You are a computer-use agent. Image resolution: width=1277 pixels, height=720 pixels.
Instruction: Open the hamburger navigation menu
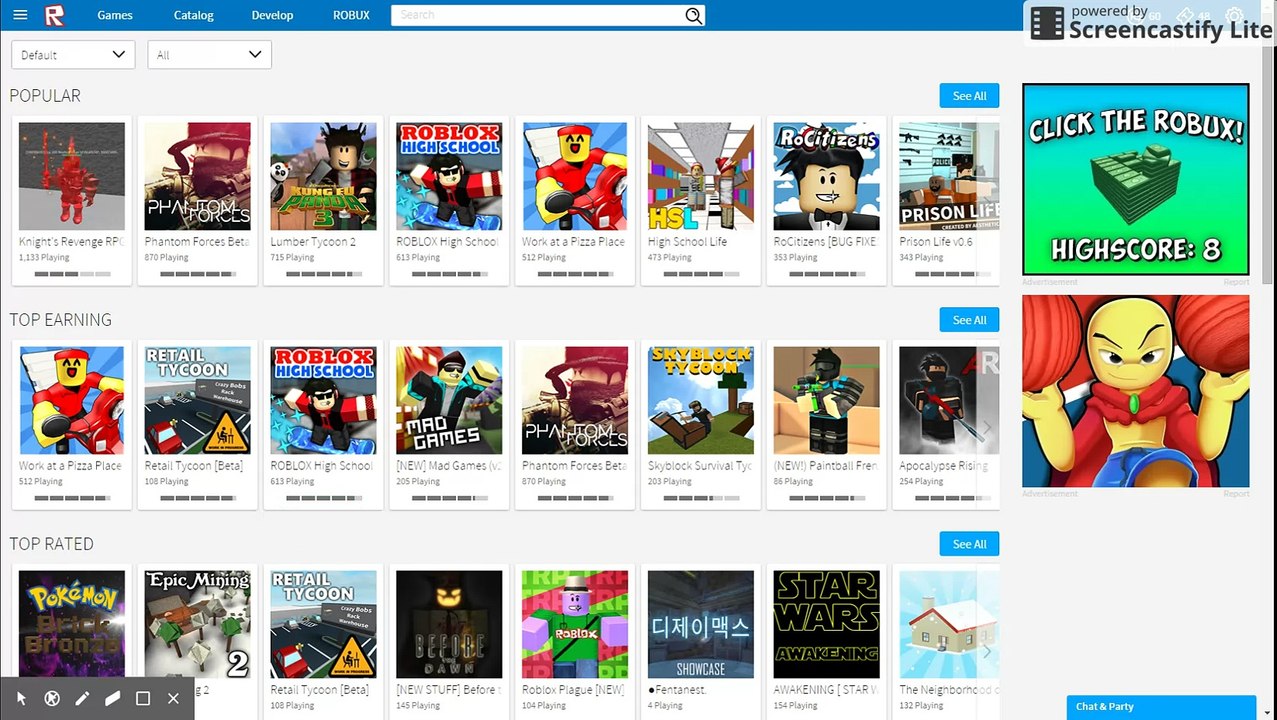coord(20,15)
